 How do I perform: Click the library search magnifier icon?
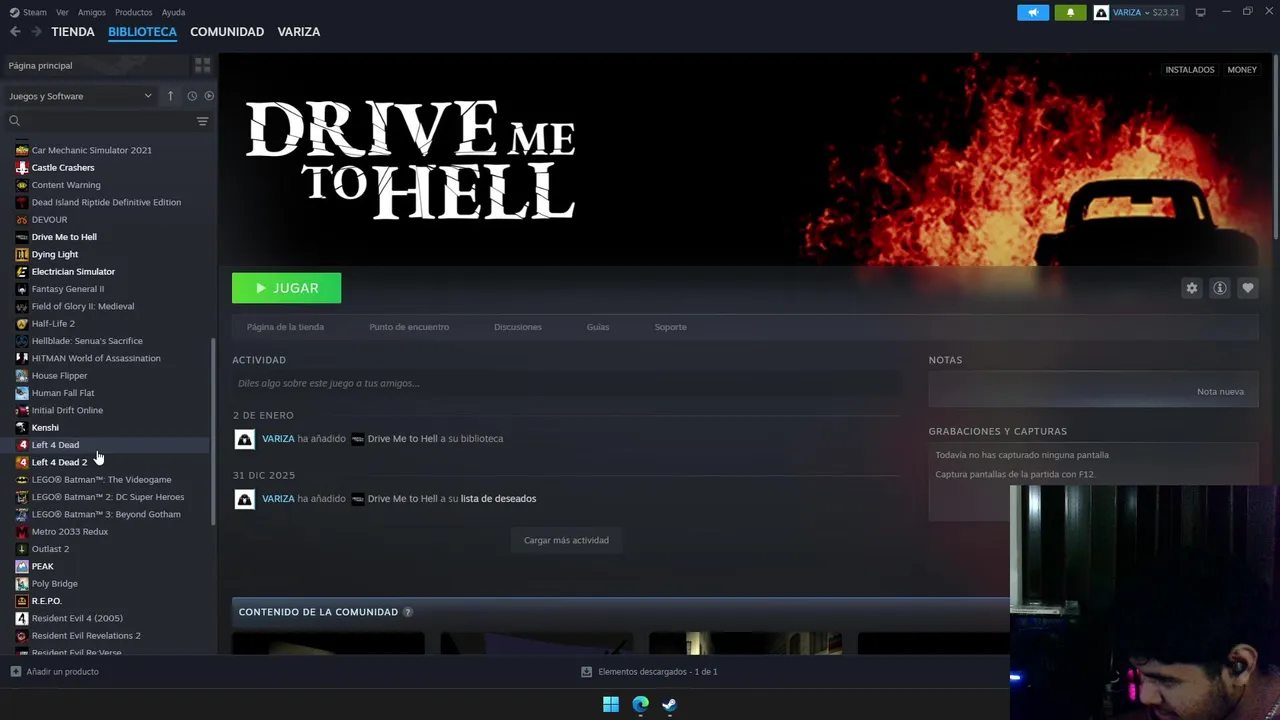pyautogui.click(x=15, y=121)
